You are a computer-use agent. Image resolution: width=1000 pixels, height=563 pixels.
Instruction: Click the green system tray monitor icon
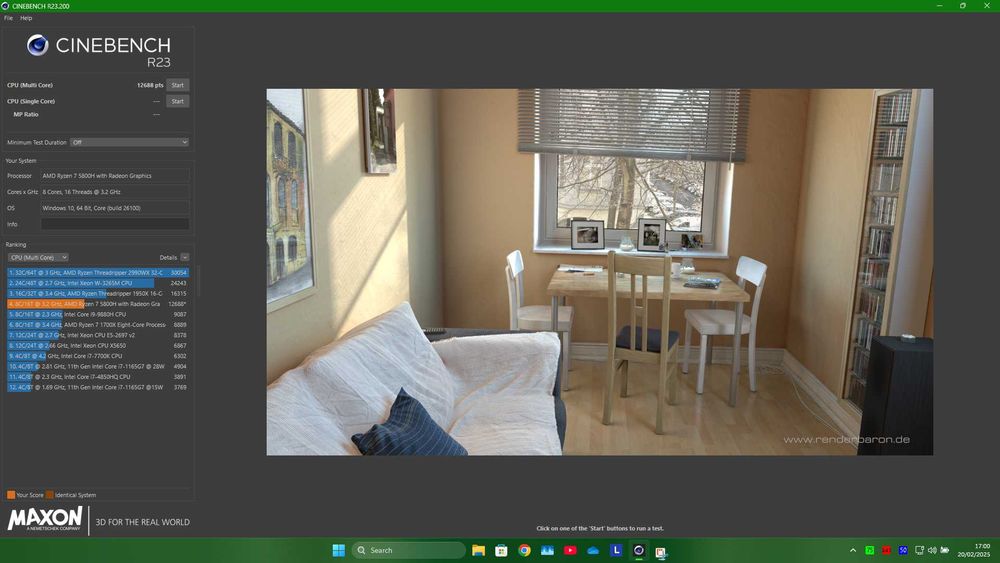869,550
